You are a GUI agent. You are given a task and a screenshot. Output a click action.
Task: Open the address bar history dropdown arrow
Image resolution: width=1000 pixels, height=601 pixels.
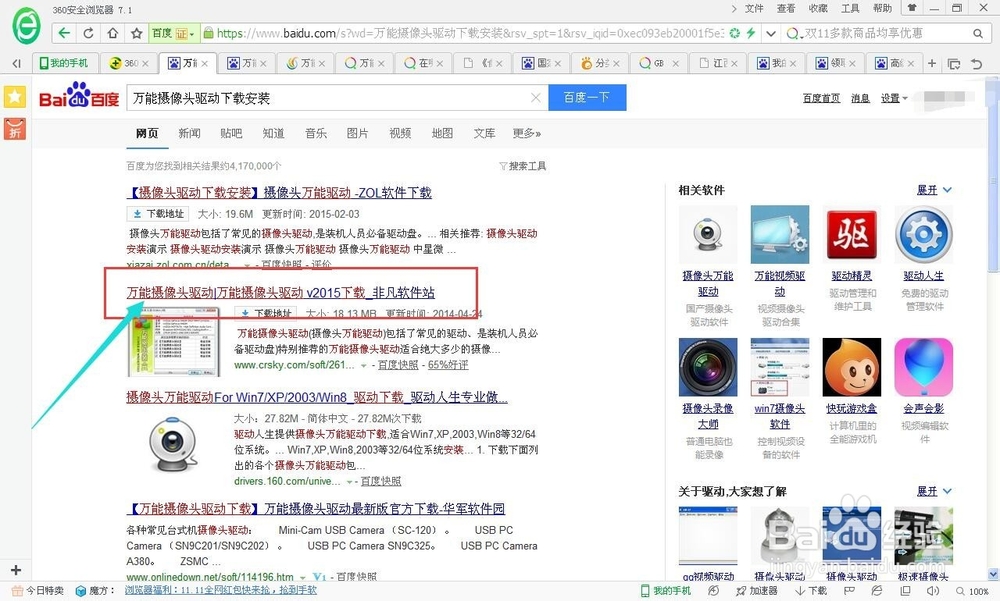pyautogui.click(x=771, y=33)
